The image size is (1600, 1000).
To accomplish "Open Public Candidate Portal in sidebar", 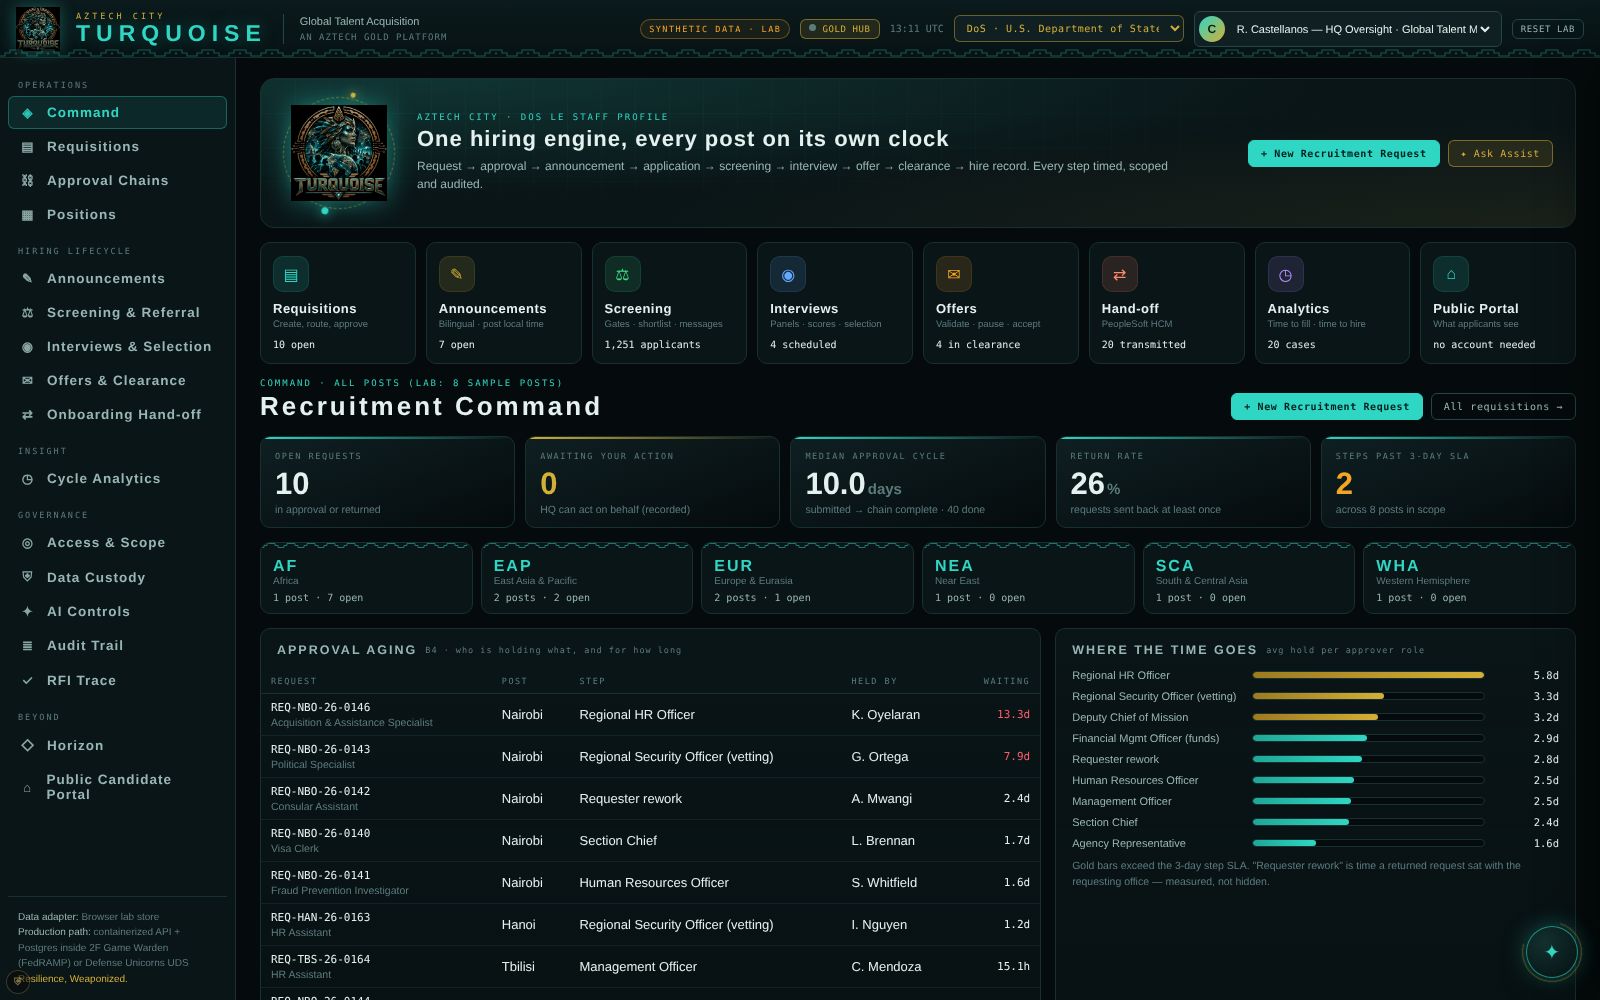I will [117, 787].
